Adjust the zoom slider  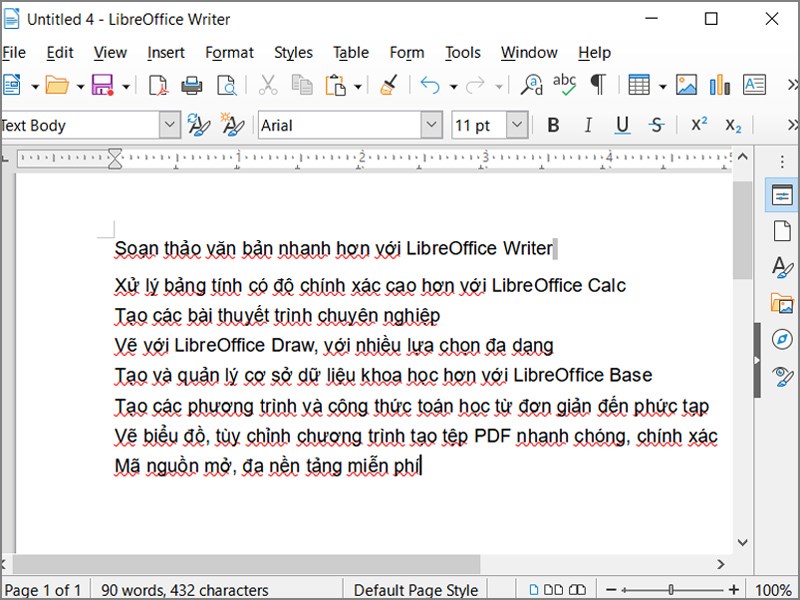(672, 589)
